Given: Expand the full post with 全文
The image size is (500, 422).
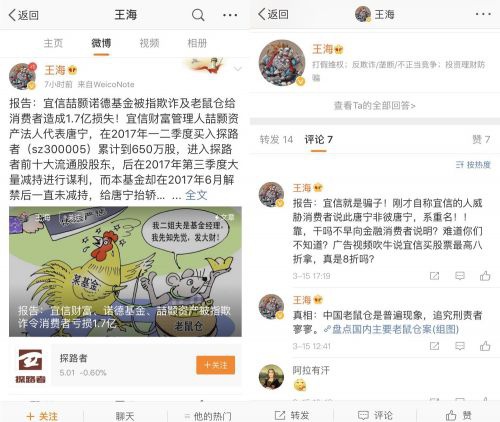Looking at the screenshot, I should tap(196, 195).
